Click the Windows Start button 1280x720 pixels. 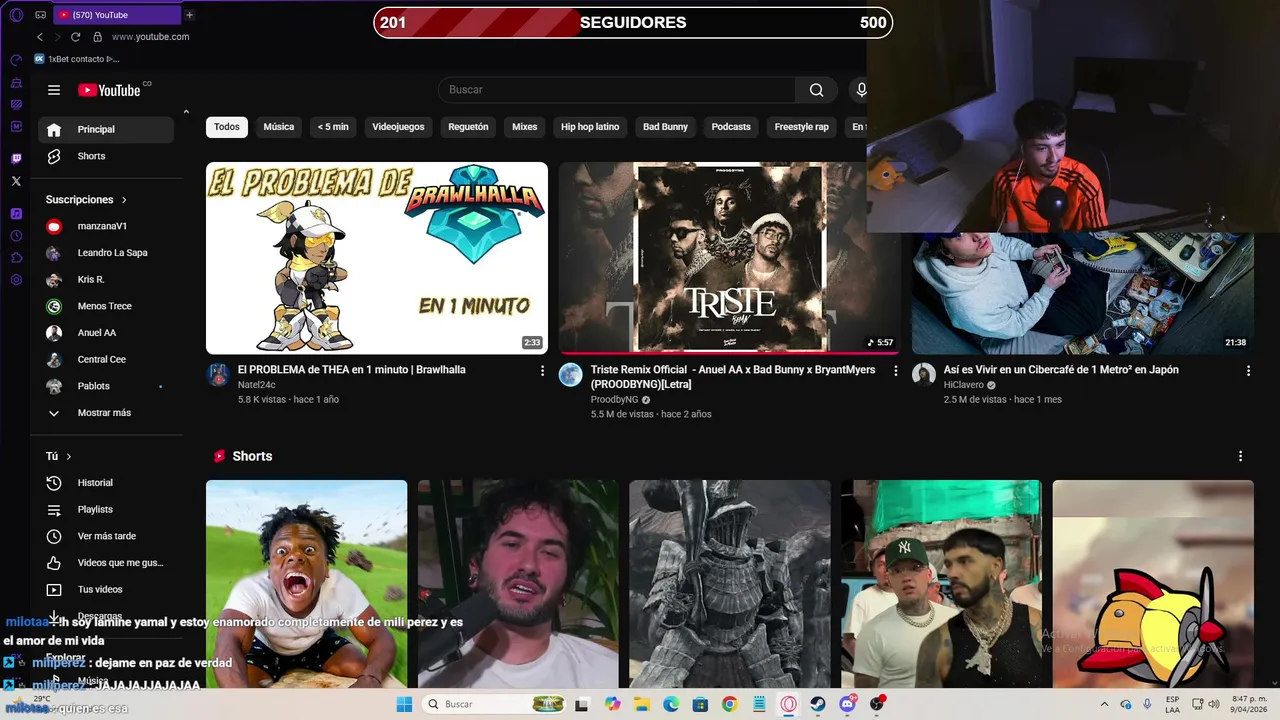click(x=404, y=704)
